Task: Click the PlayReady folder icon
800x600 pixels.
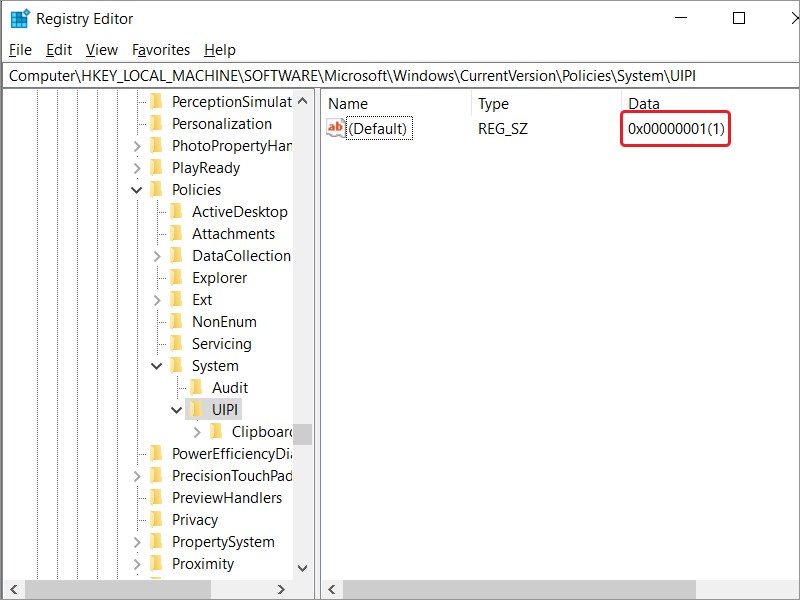Action: (157, 167)
